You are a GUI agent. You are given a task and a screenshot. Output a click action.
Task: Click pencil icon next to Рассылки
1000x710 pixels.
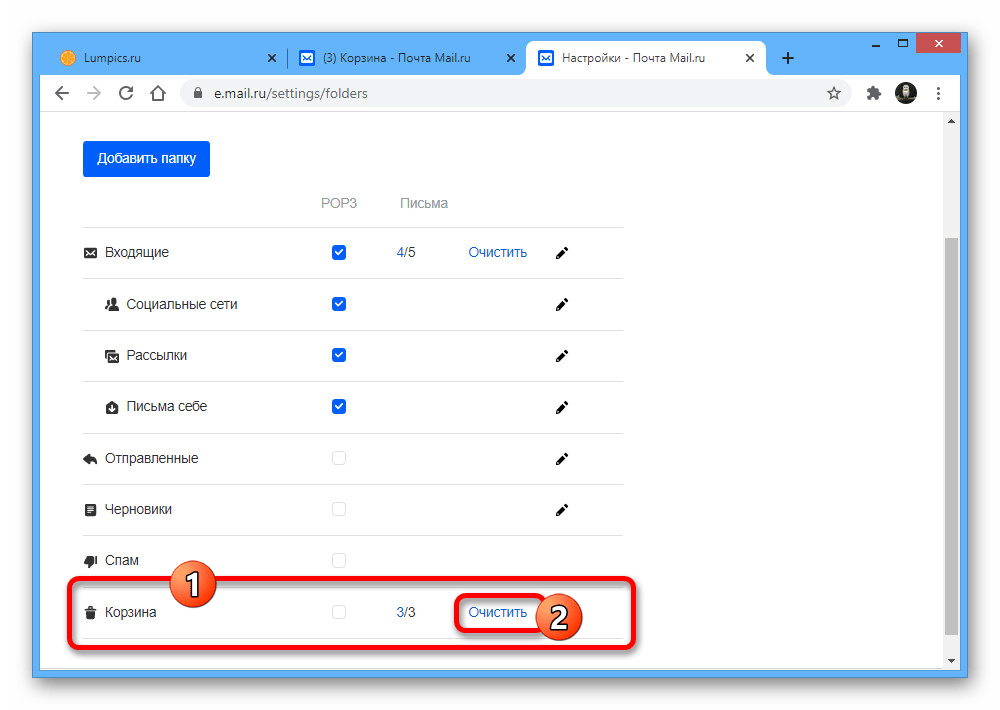(x=562, y=356)
